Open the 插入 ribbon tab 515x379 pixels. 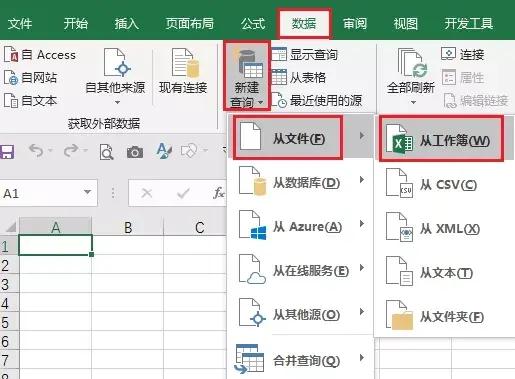(x=127, y=23)
